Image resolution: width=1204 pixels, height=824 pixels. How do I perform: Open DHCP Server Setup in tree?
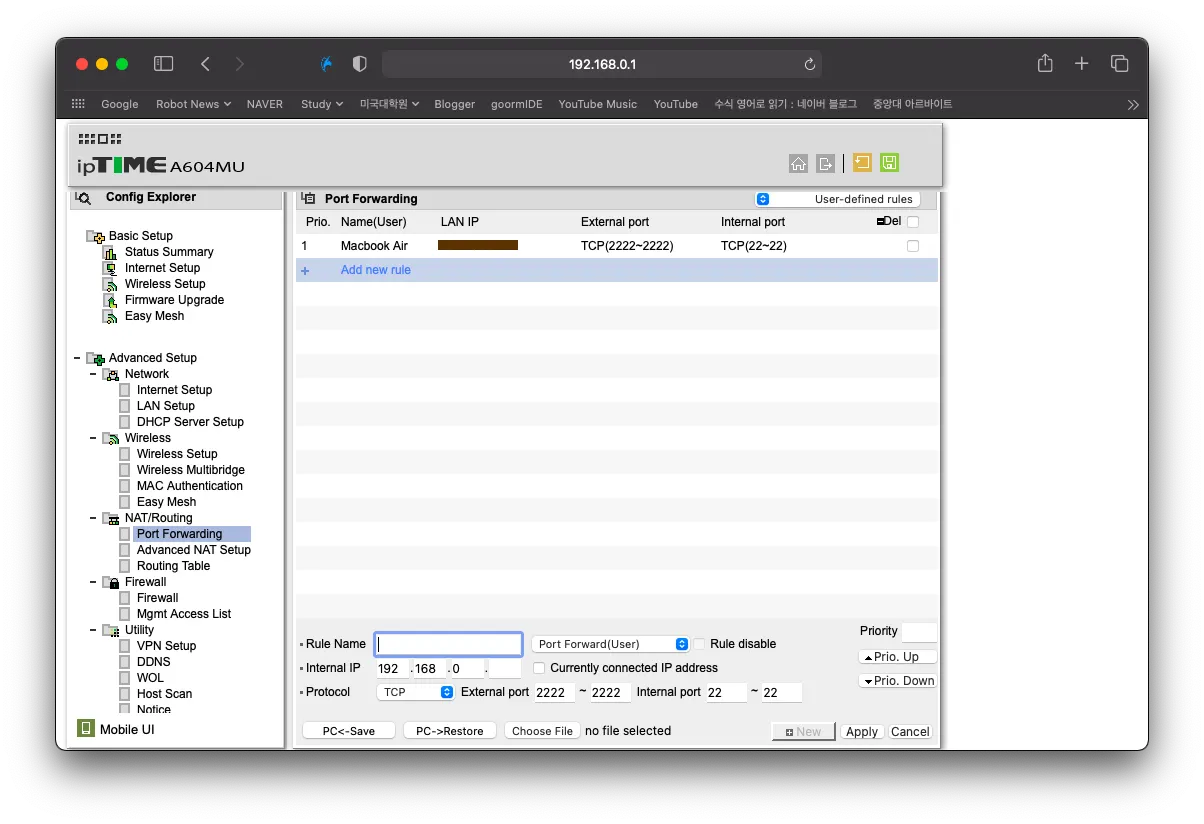coord(190,422)
